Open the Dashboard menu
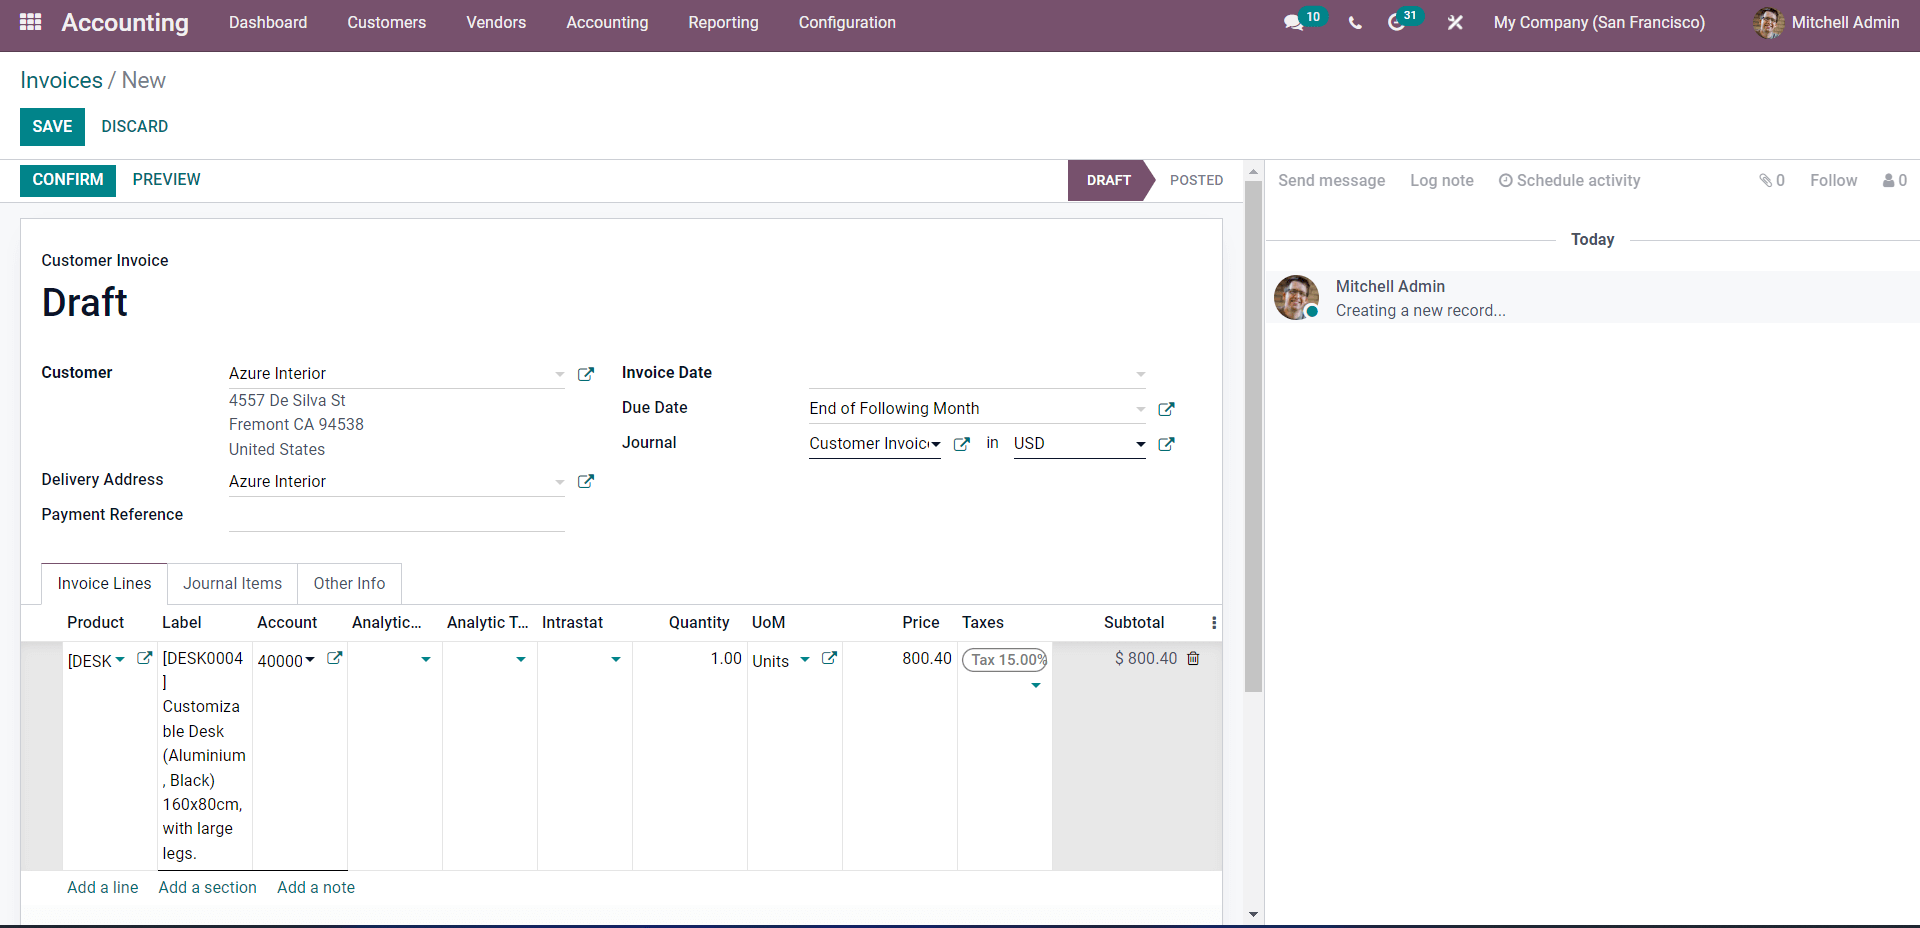Image resolution: width=1920 pixels, height=928 pixels. click(268, 22)
